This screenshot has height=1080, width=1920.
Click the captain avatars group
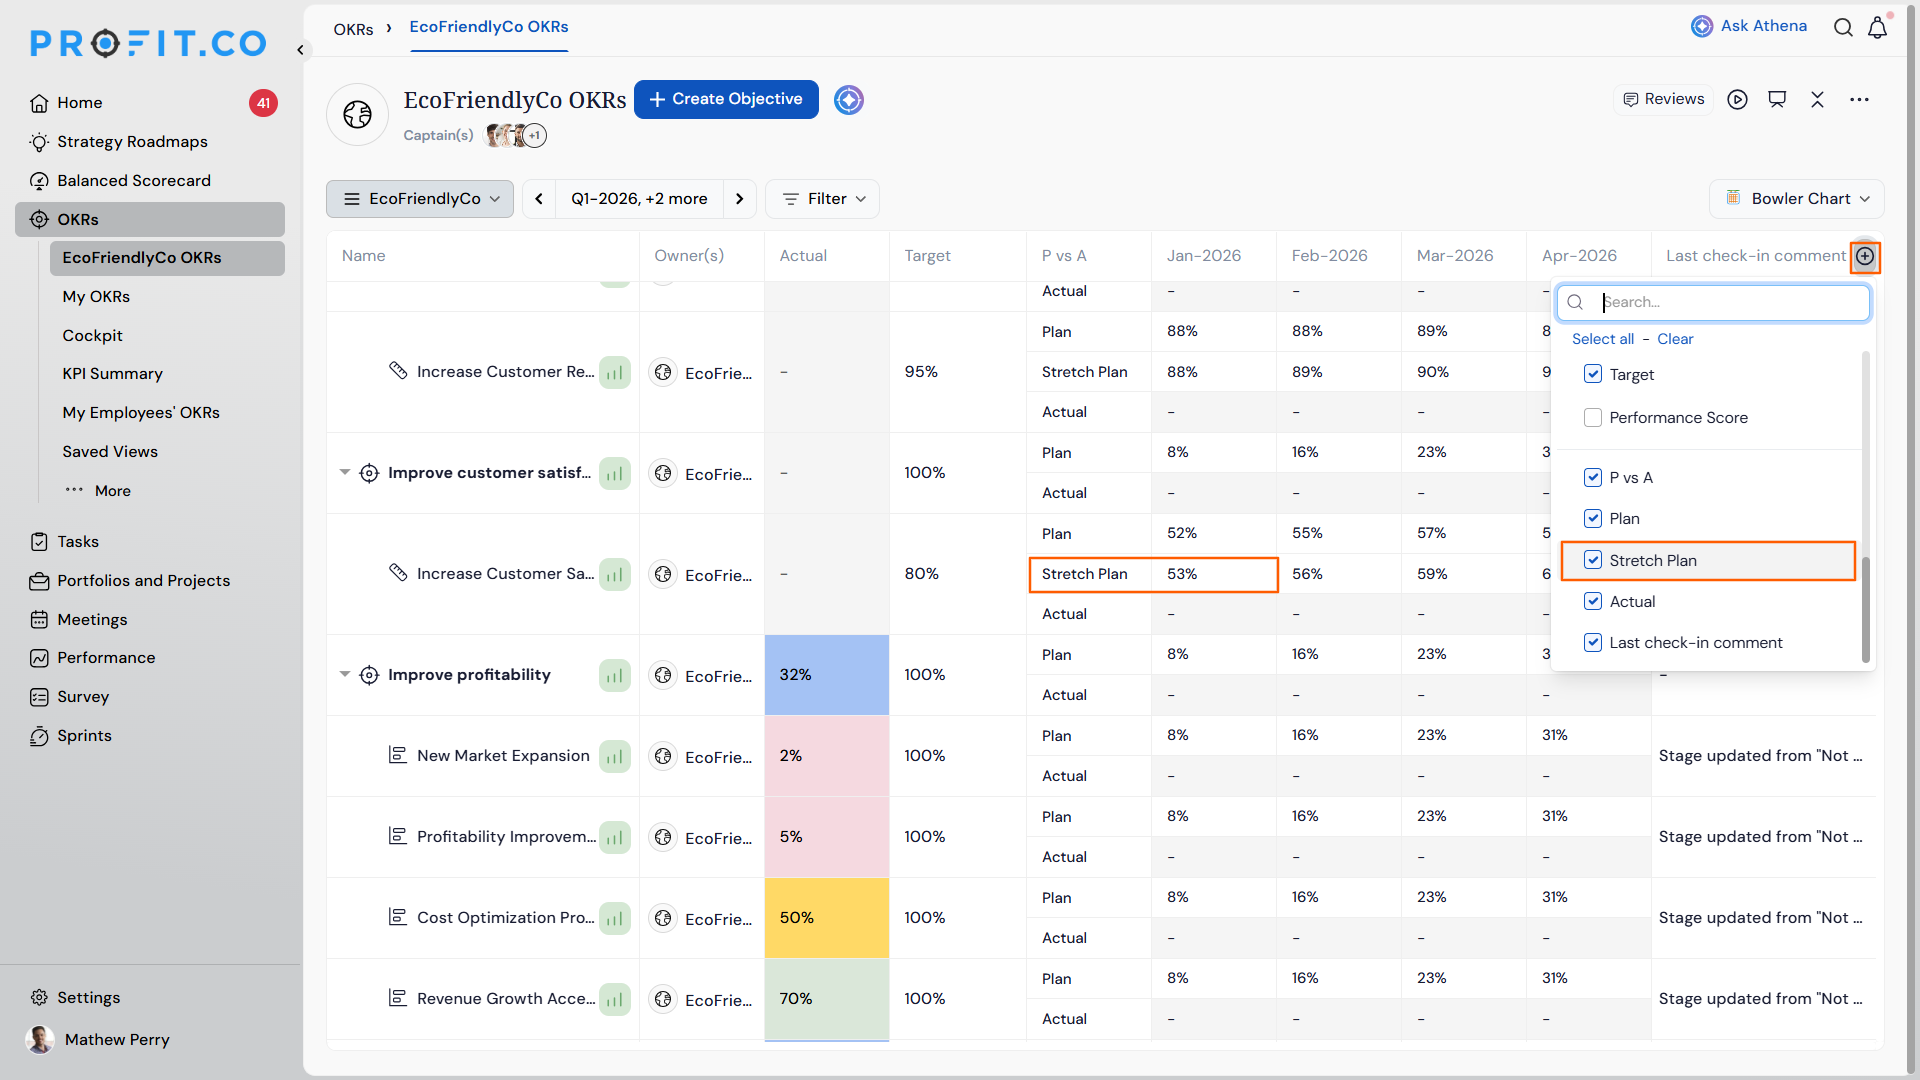click(516, 135)
